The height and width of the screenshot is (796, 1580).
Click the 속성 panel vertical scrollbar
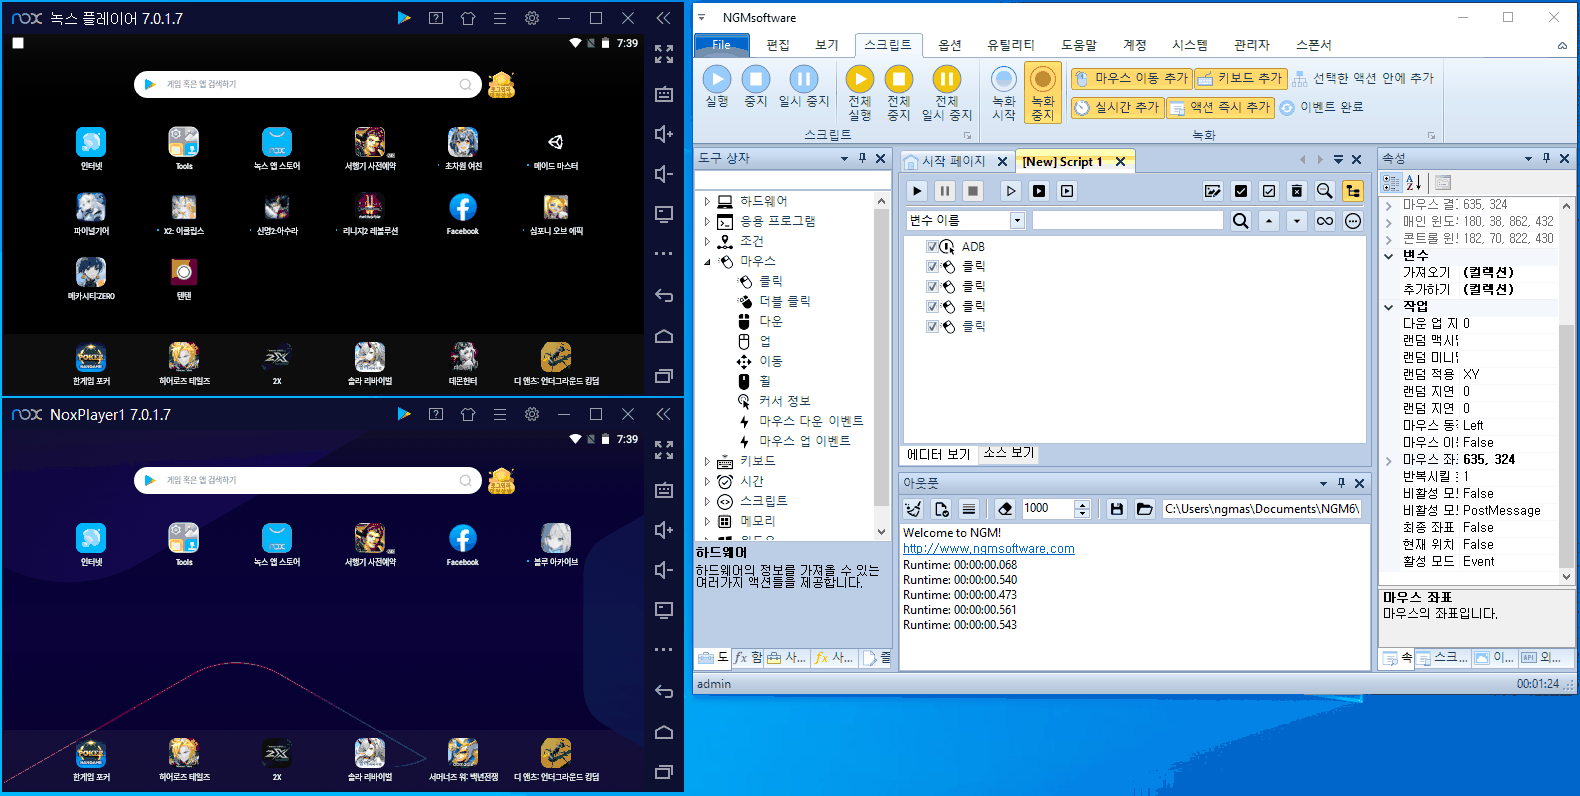tap(1566, 390)
